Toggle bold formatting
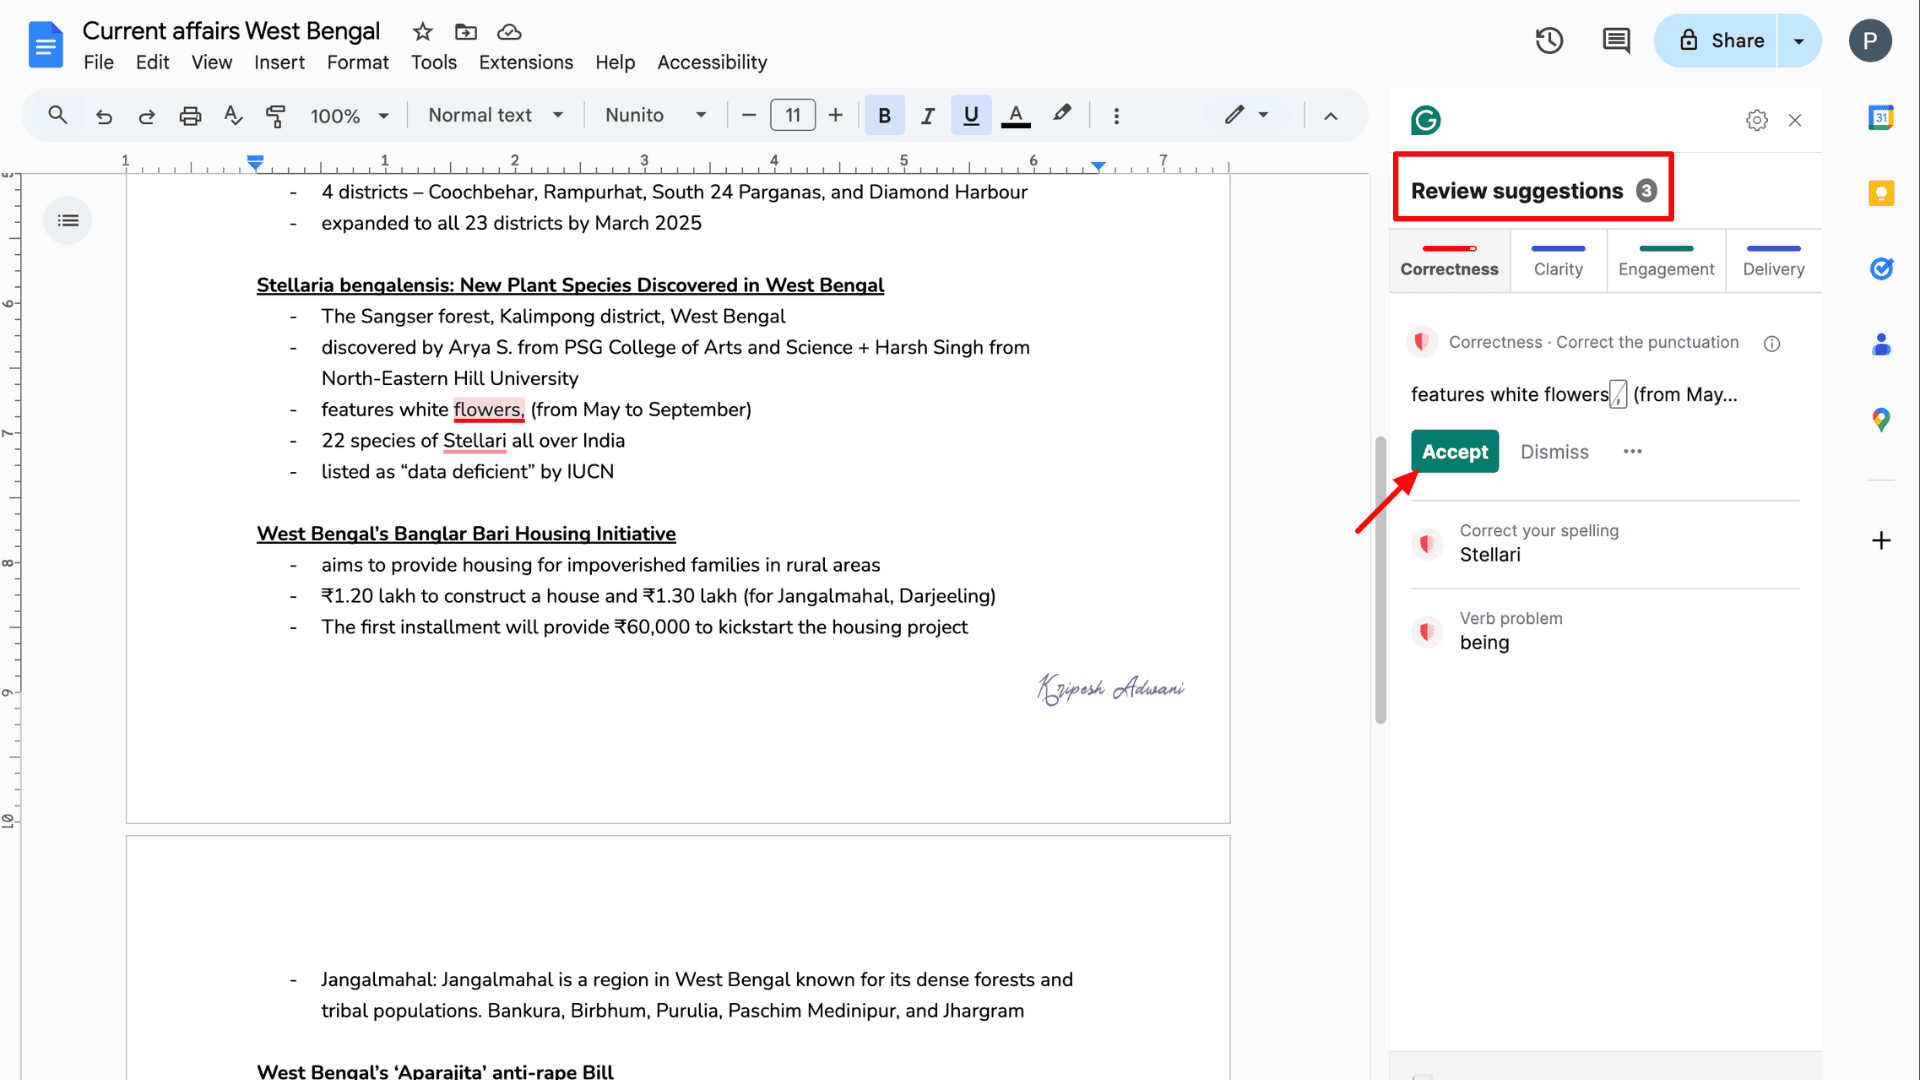This screenshot has height=1080, width=1920. tap(884, 115)
